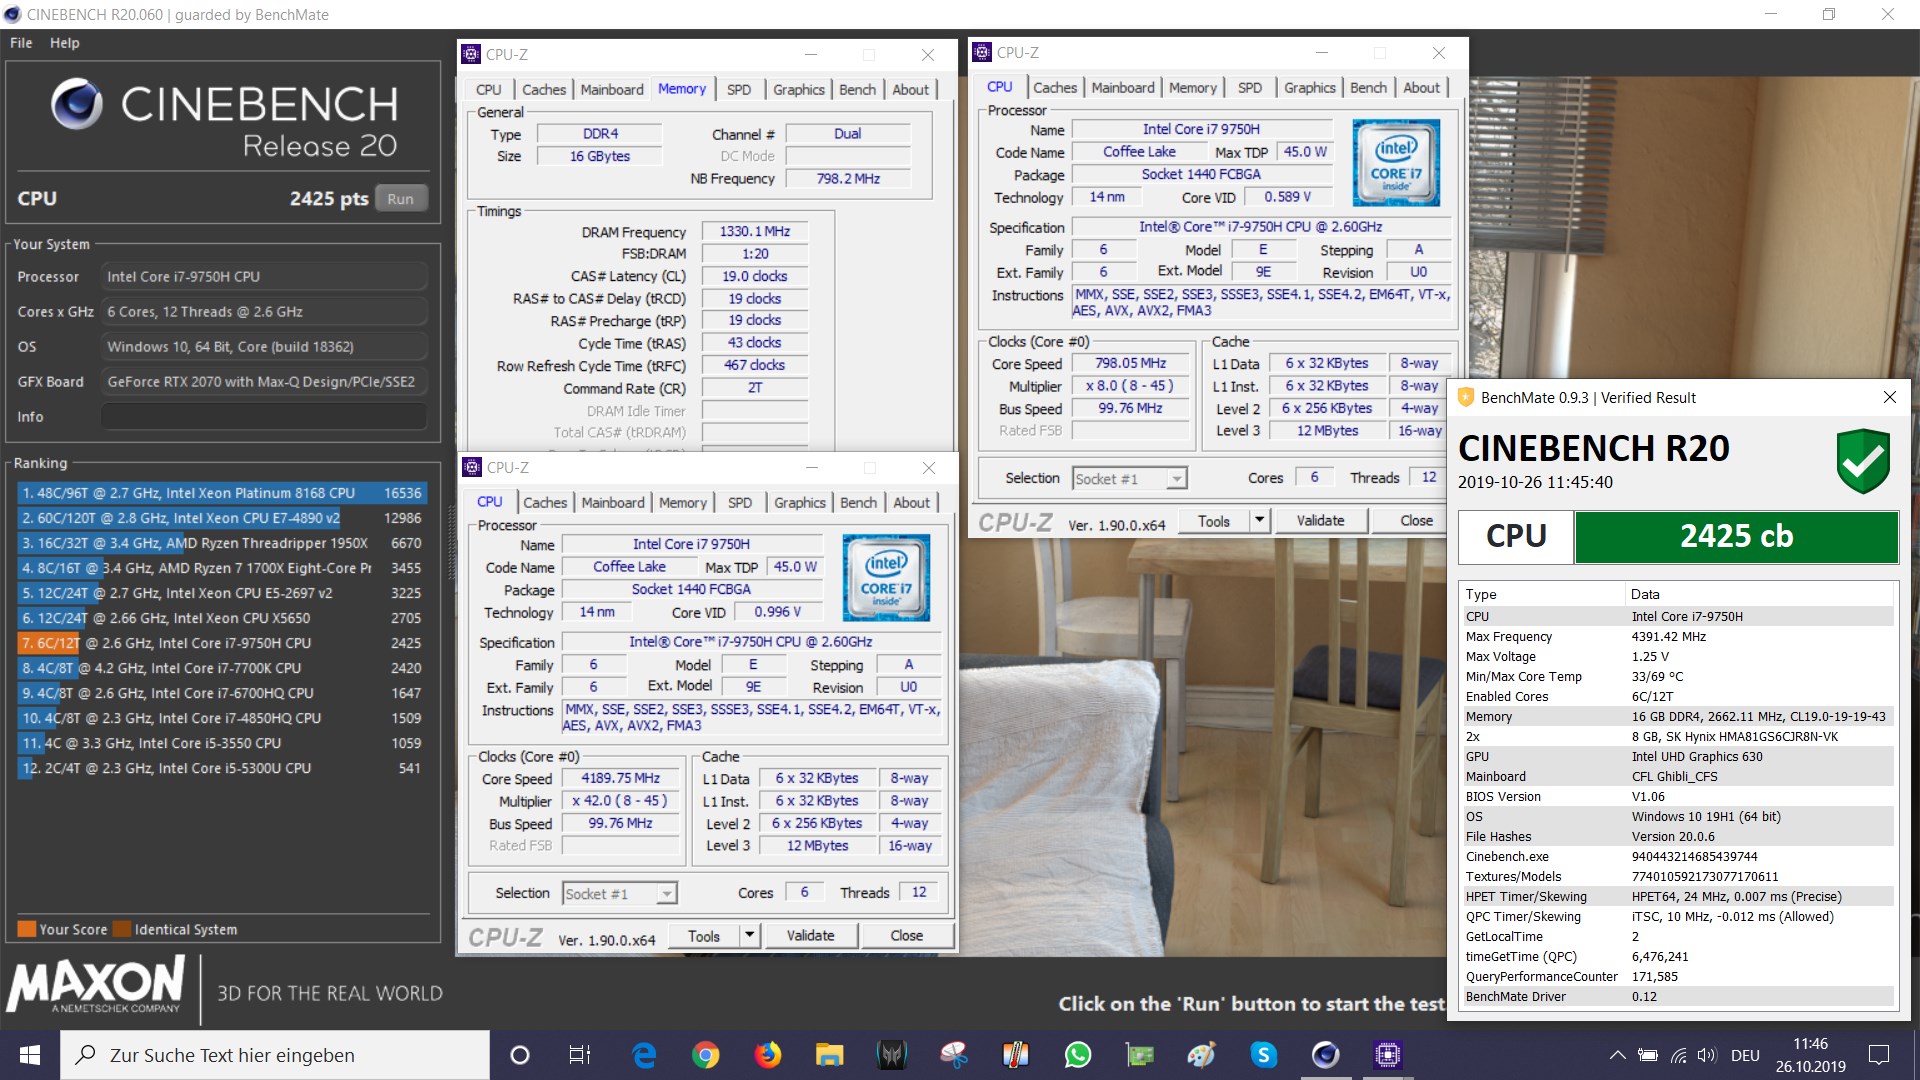Open Cinebench Help menu
The height and width of the screenshot is (1080, 1920).
(65, 43)
